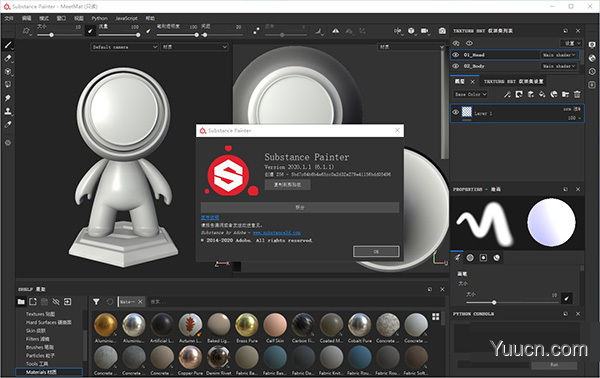Screen dimensions: 600x378
Task: Open the first menu in the menu bar
Action: tap(9, 18)
